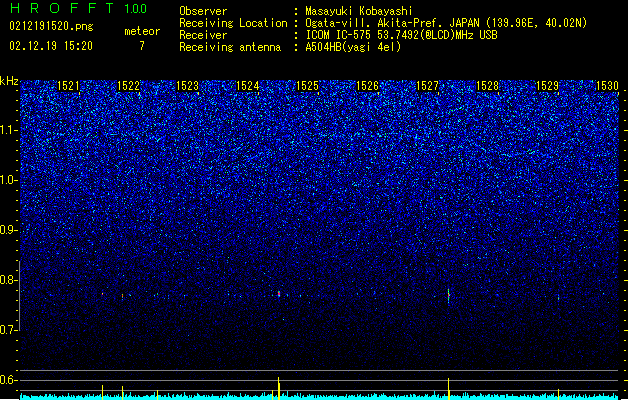Click the 1527 time marker
Image resolution: width=629 pixels, height=400 pixels.
click(428, 86)
